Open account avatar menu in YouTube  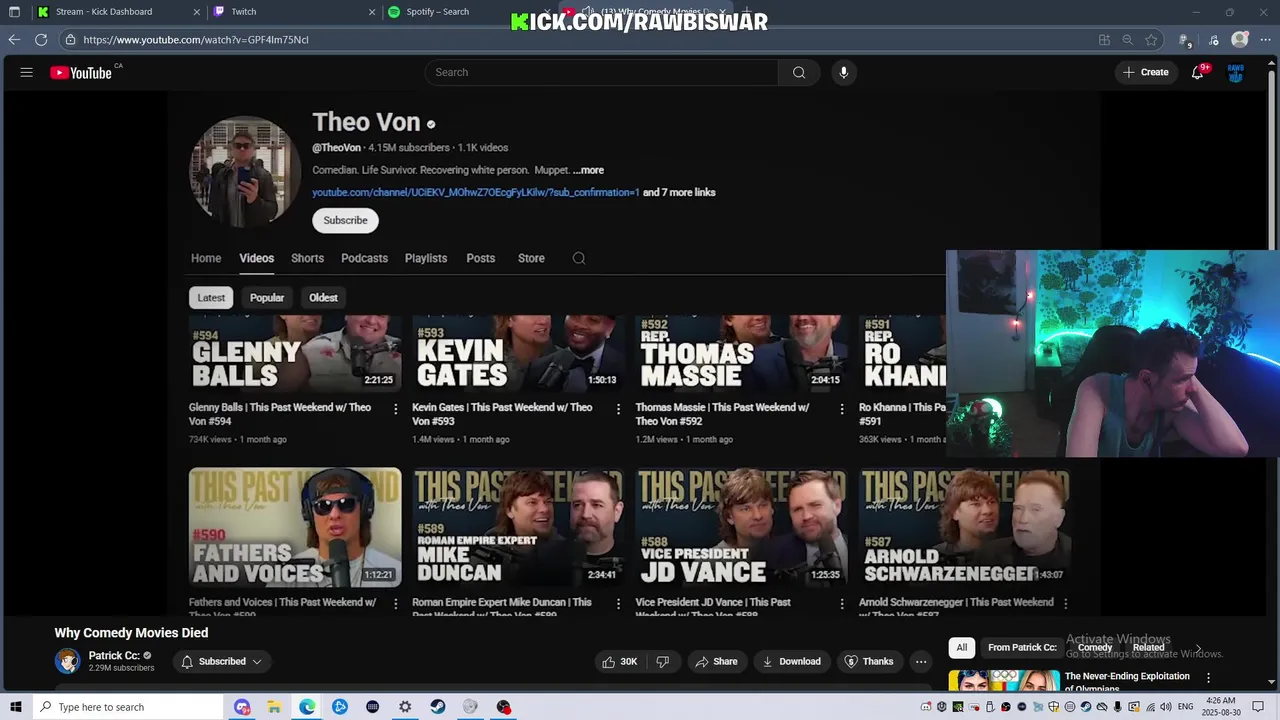point(1236,72)
